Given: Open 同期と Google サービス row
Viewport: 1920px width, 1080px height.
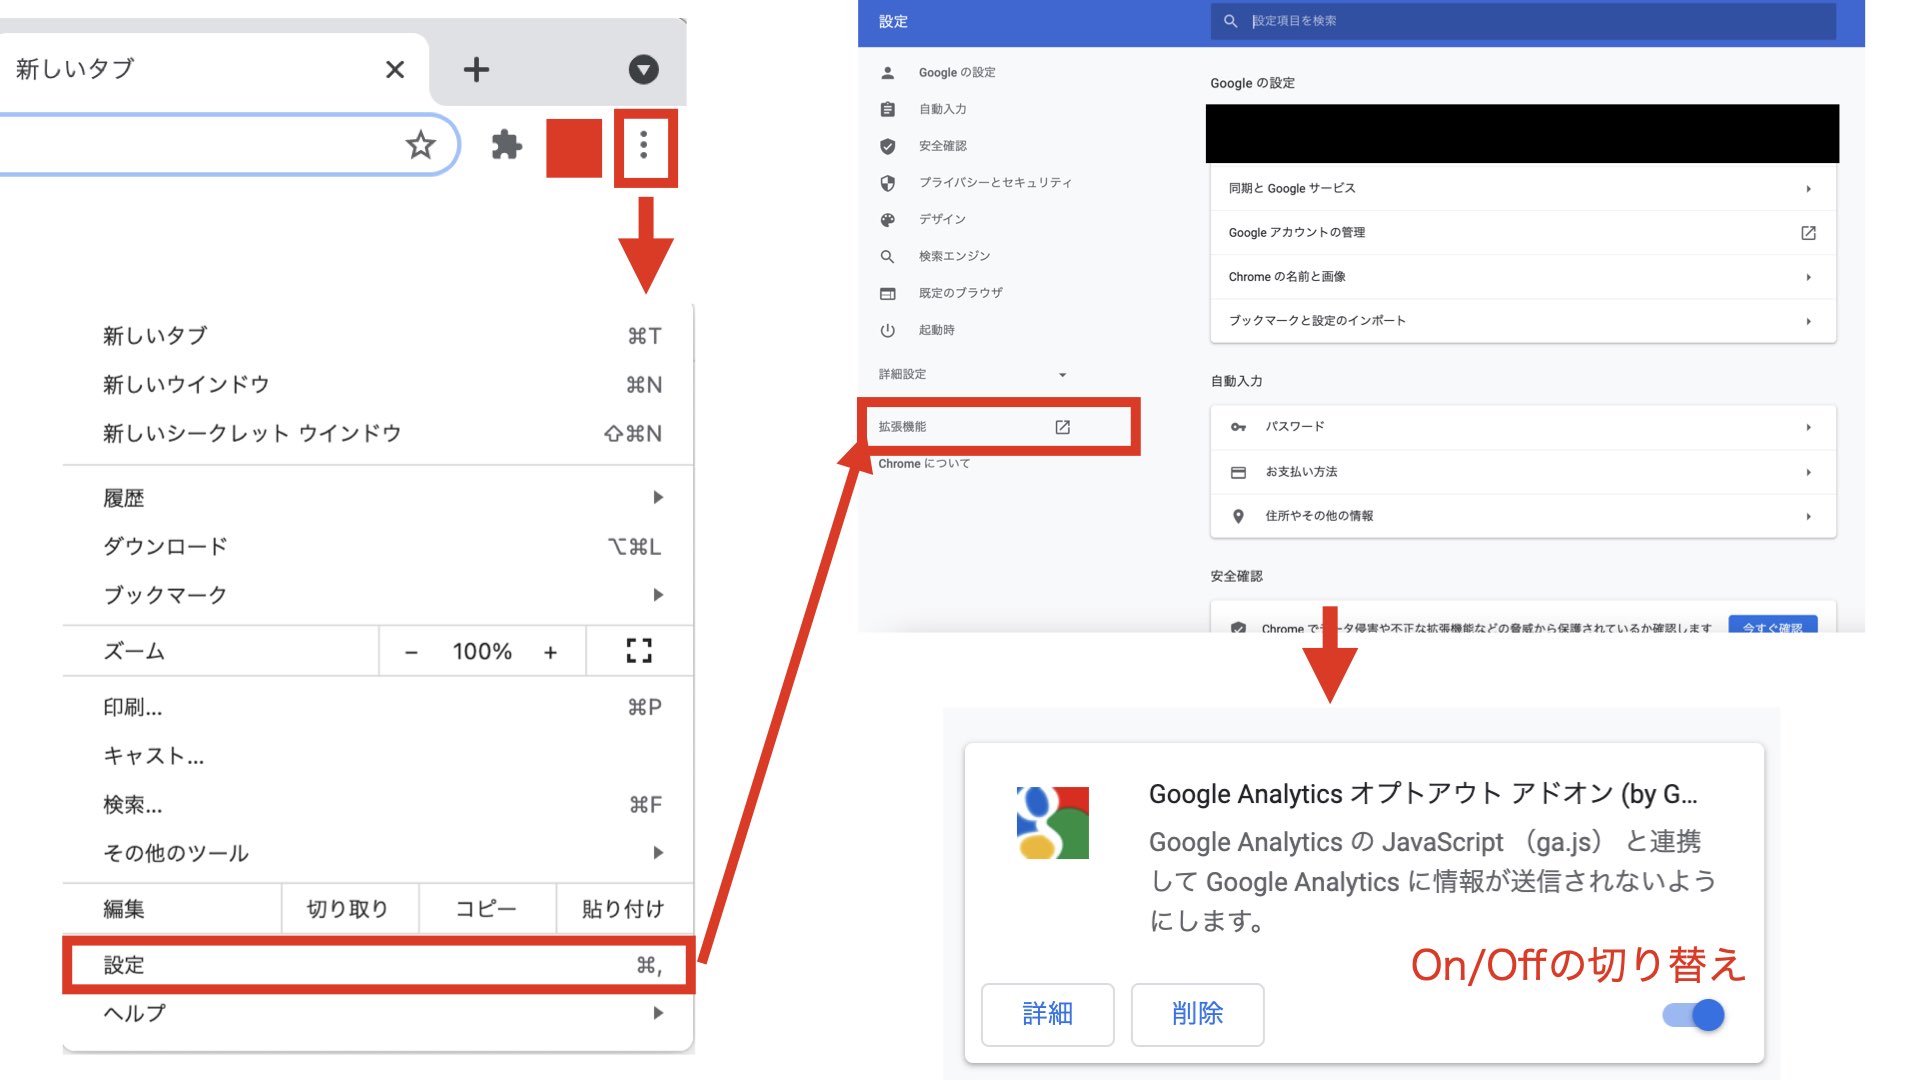Looking at the screenshot, I should coord(1523,188).
